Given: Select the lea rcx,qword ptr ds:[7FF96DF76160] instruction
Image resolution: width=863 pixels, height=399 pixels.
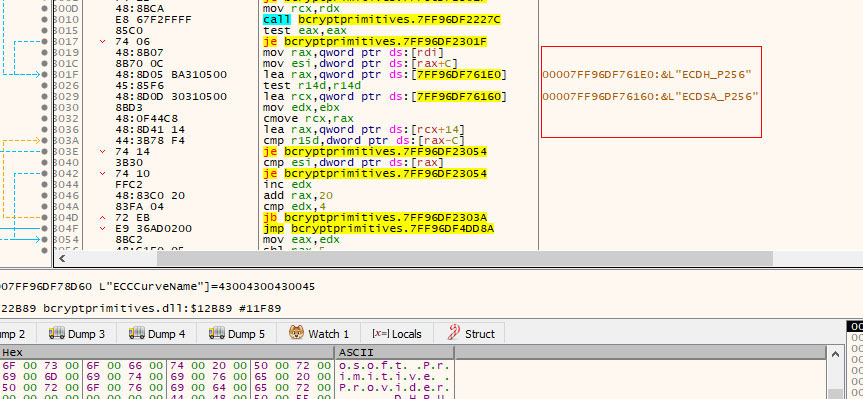Looking at the screenshot, I should [385, 96].
